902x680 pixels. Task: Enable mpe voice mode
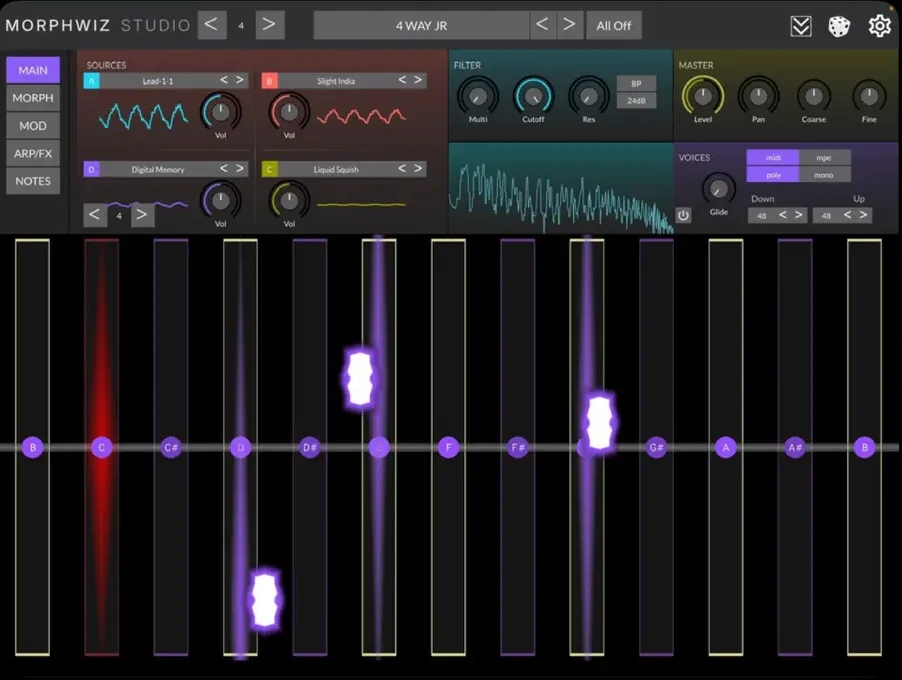(824, 158)
